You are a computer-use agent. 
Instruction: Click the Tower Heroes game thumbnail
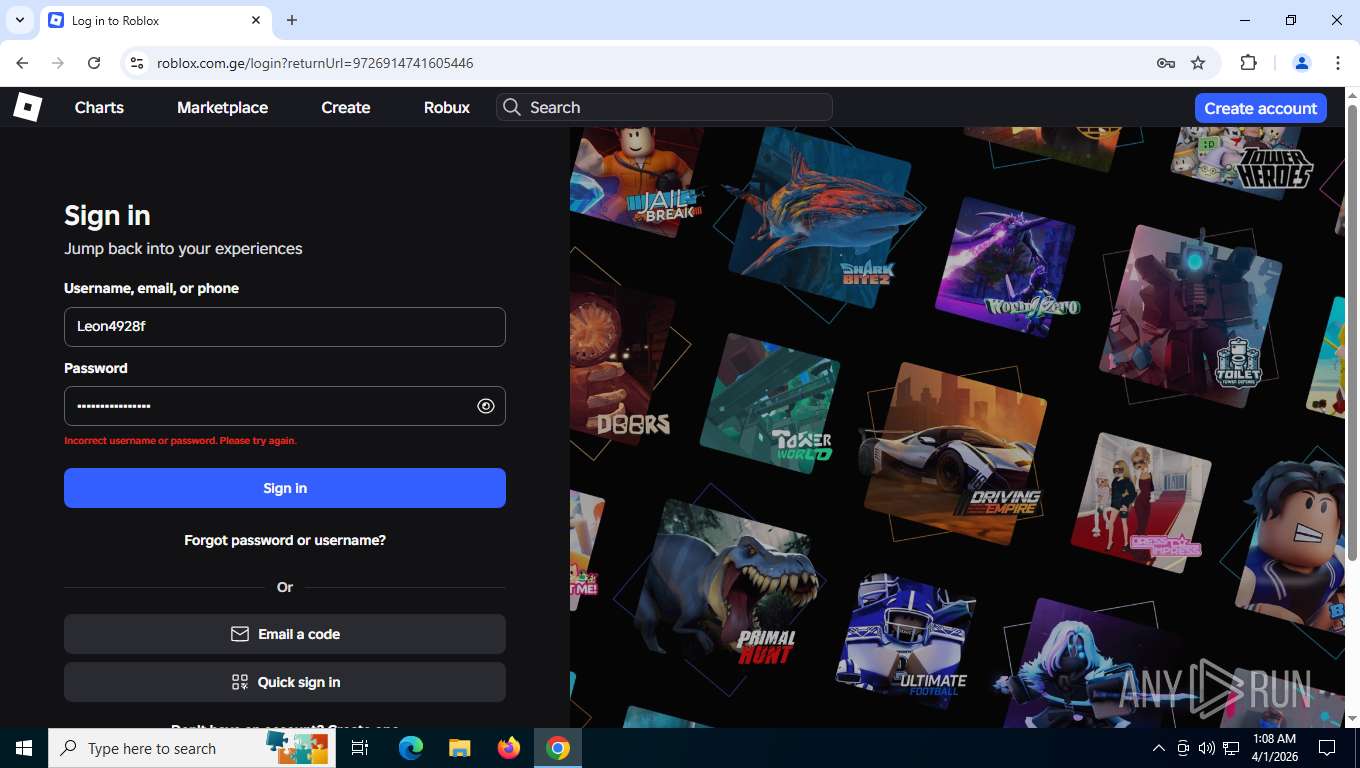1245,160
